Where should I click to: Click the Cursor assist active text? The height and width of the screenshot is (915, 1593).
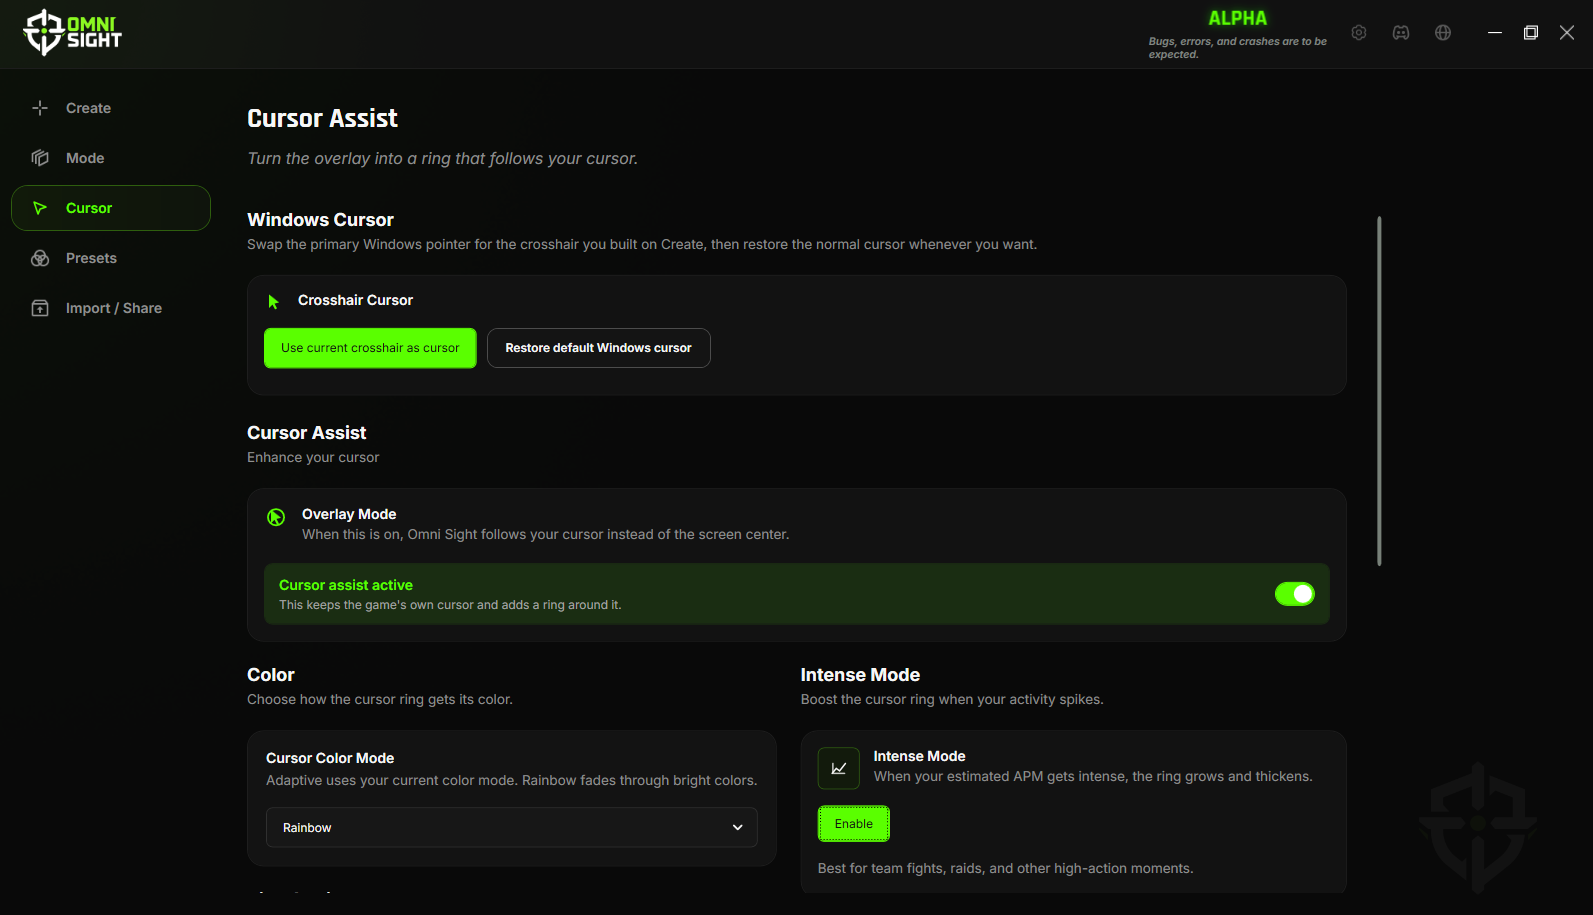tap(346, 585)
